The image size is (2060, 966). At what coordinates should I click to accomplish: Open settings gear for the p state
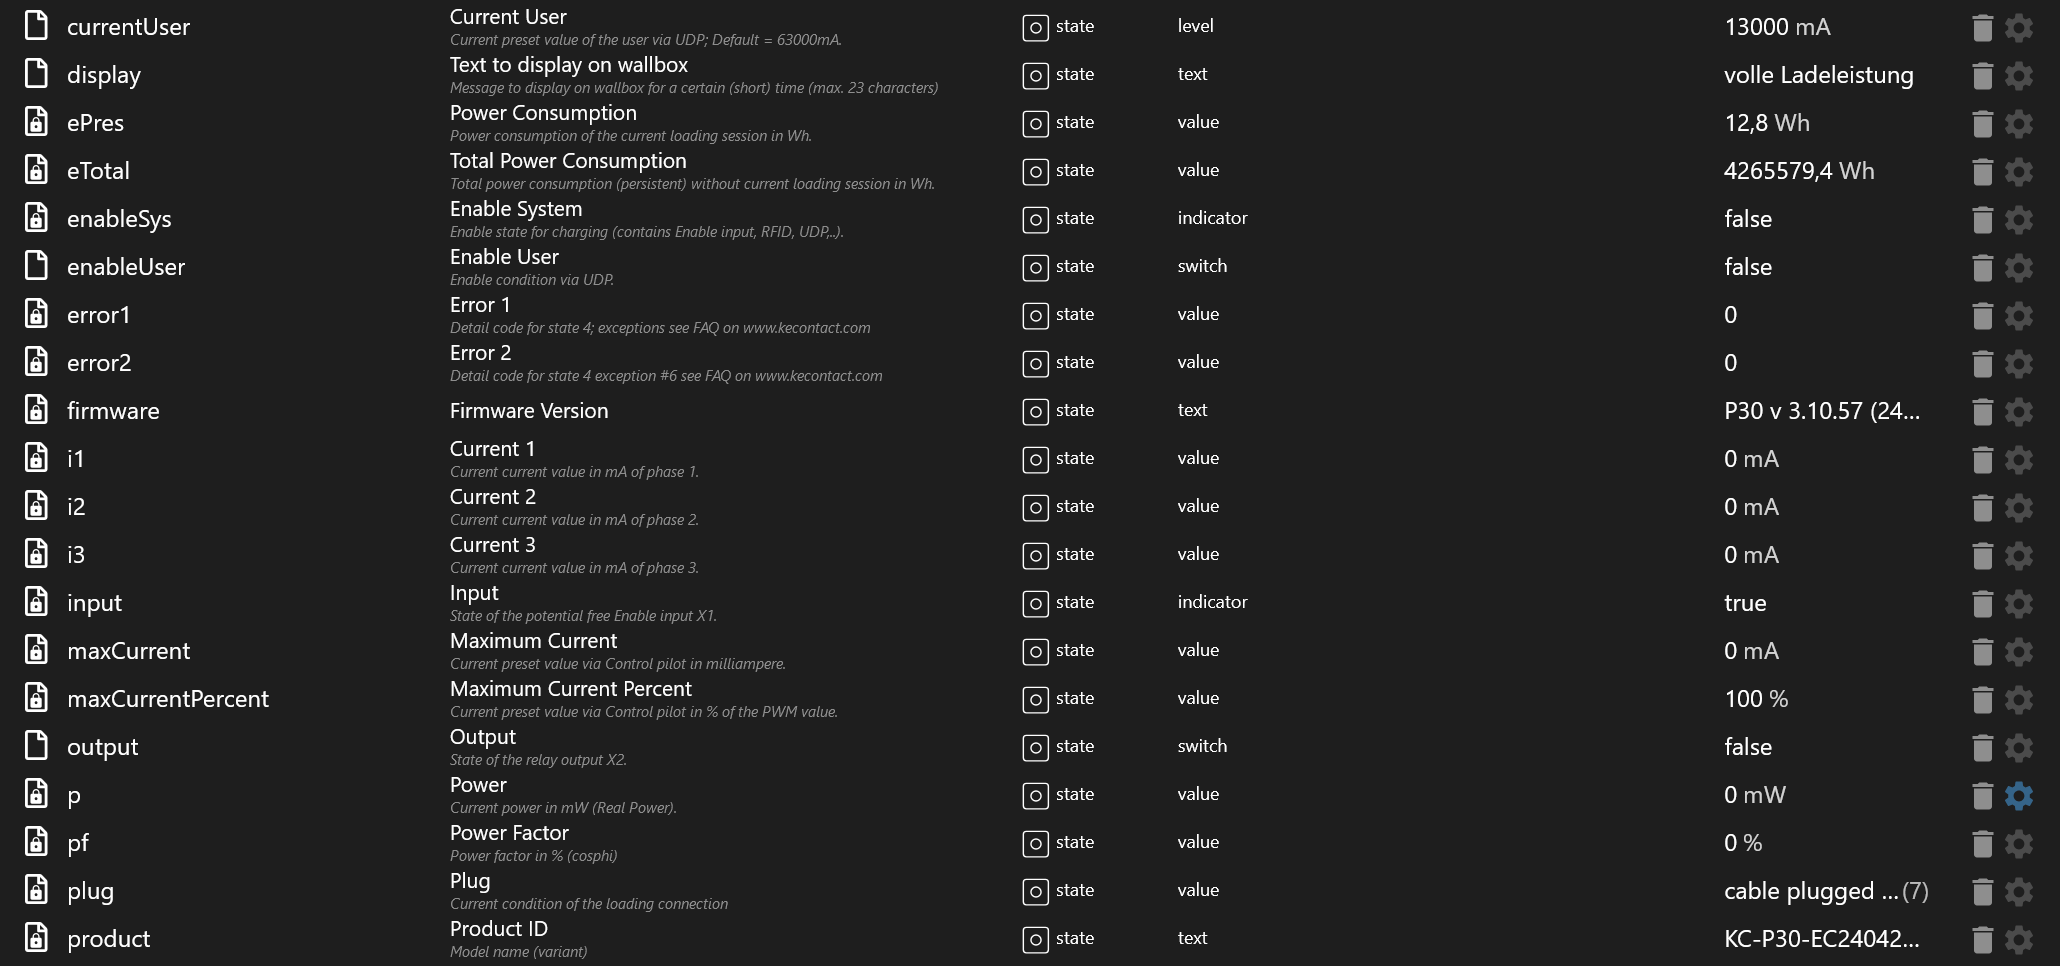coord(2019,795)
